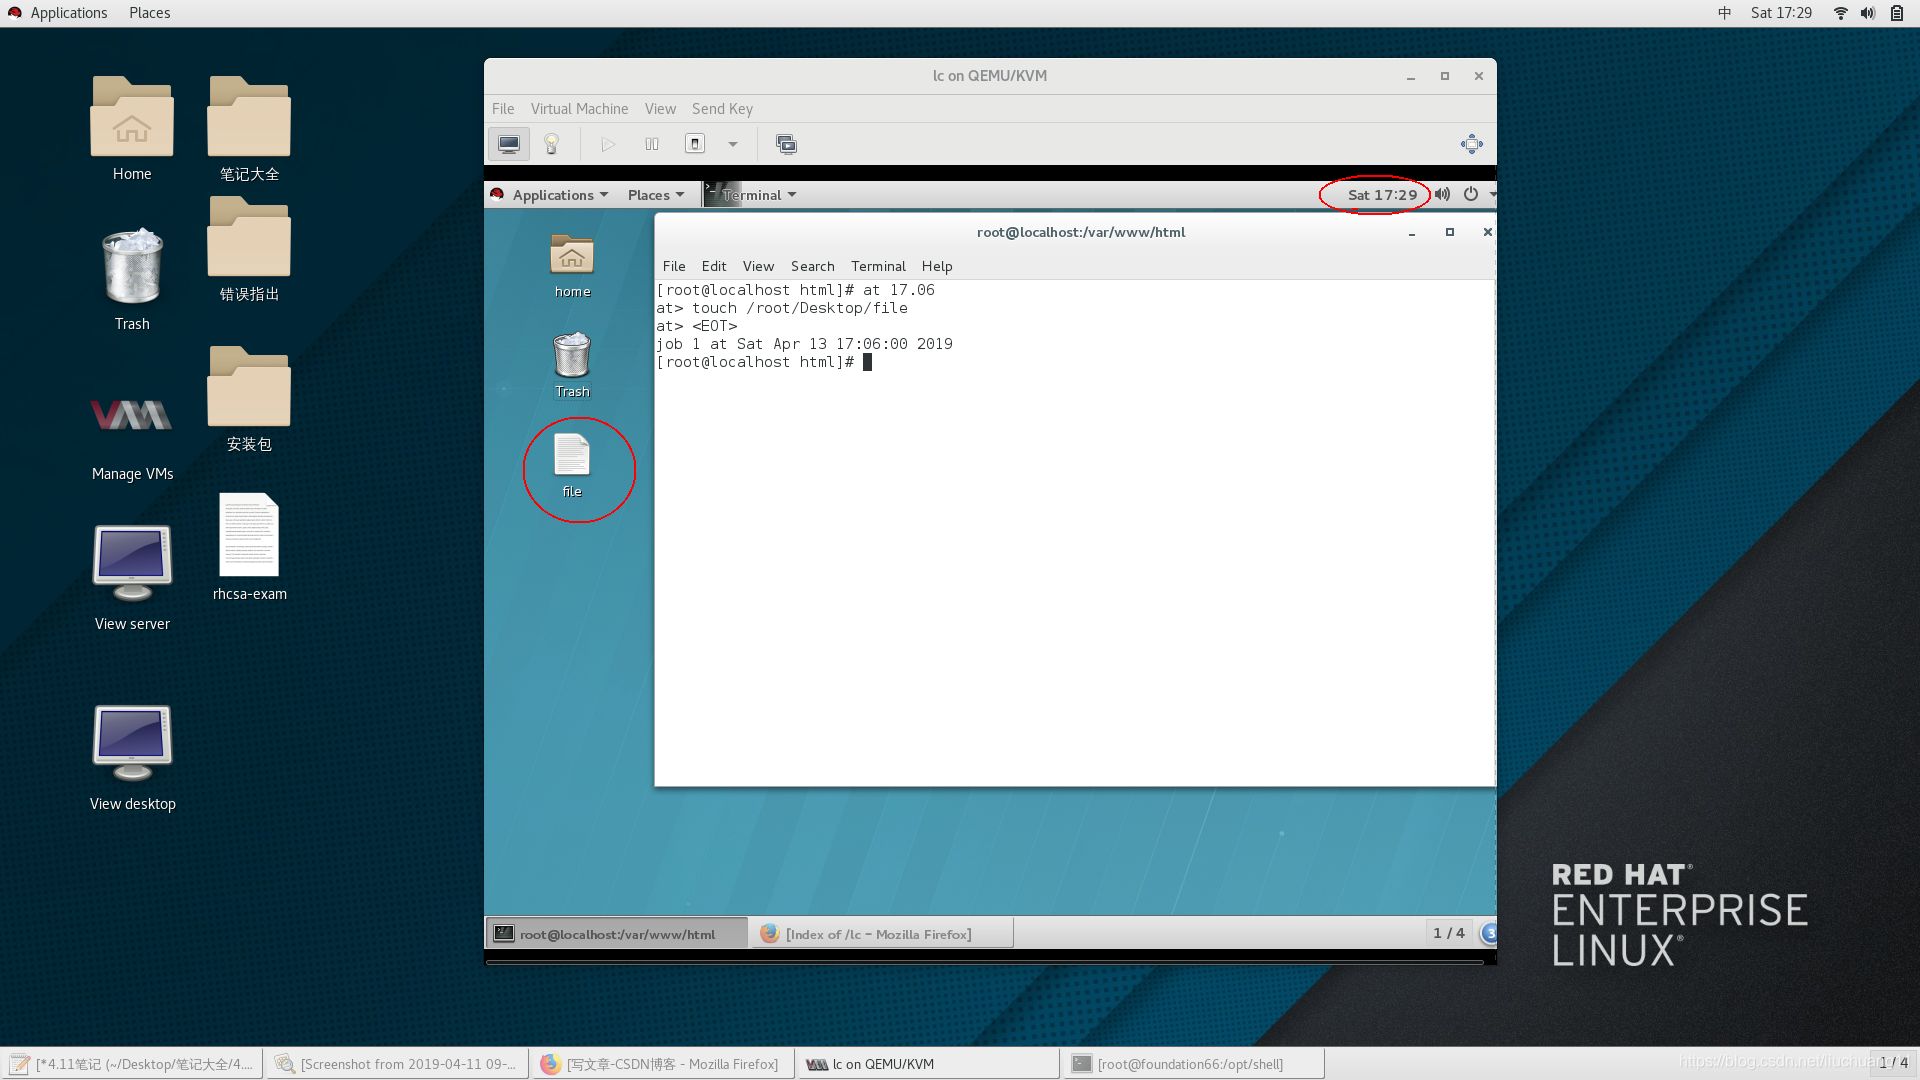Switch the guest display to fullscreen
1920x1080 pixels.
1471,144
